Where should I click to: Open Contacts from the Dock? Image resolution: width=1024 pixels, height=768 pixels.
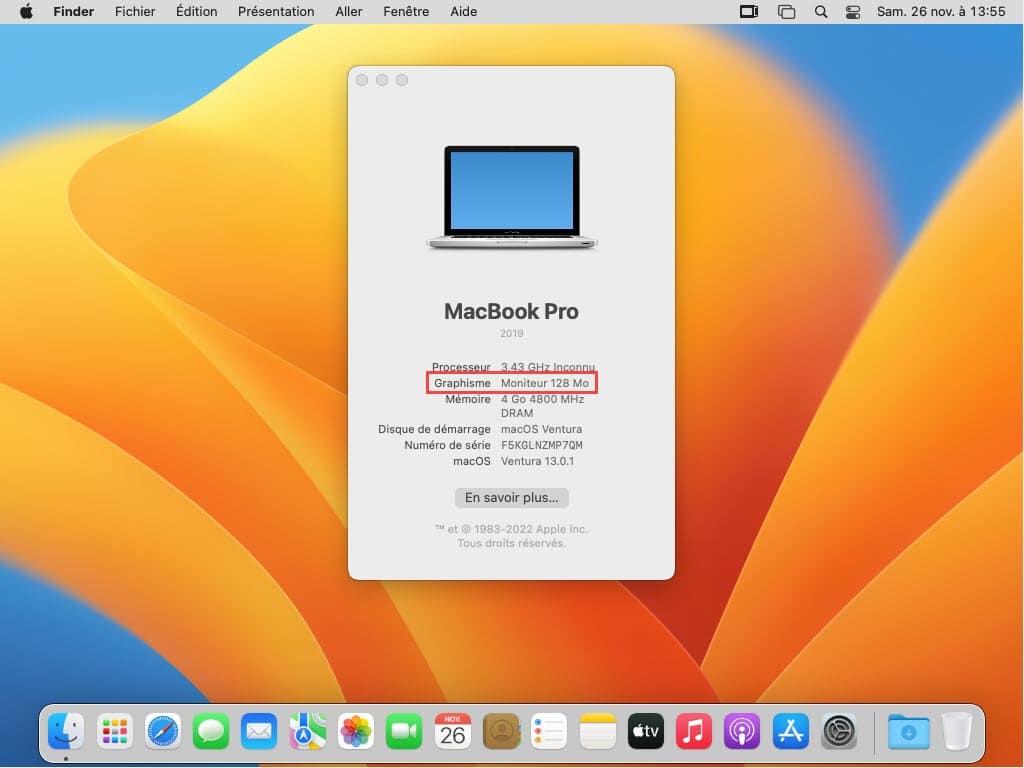pyautogui.click(x=501, y=731)
